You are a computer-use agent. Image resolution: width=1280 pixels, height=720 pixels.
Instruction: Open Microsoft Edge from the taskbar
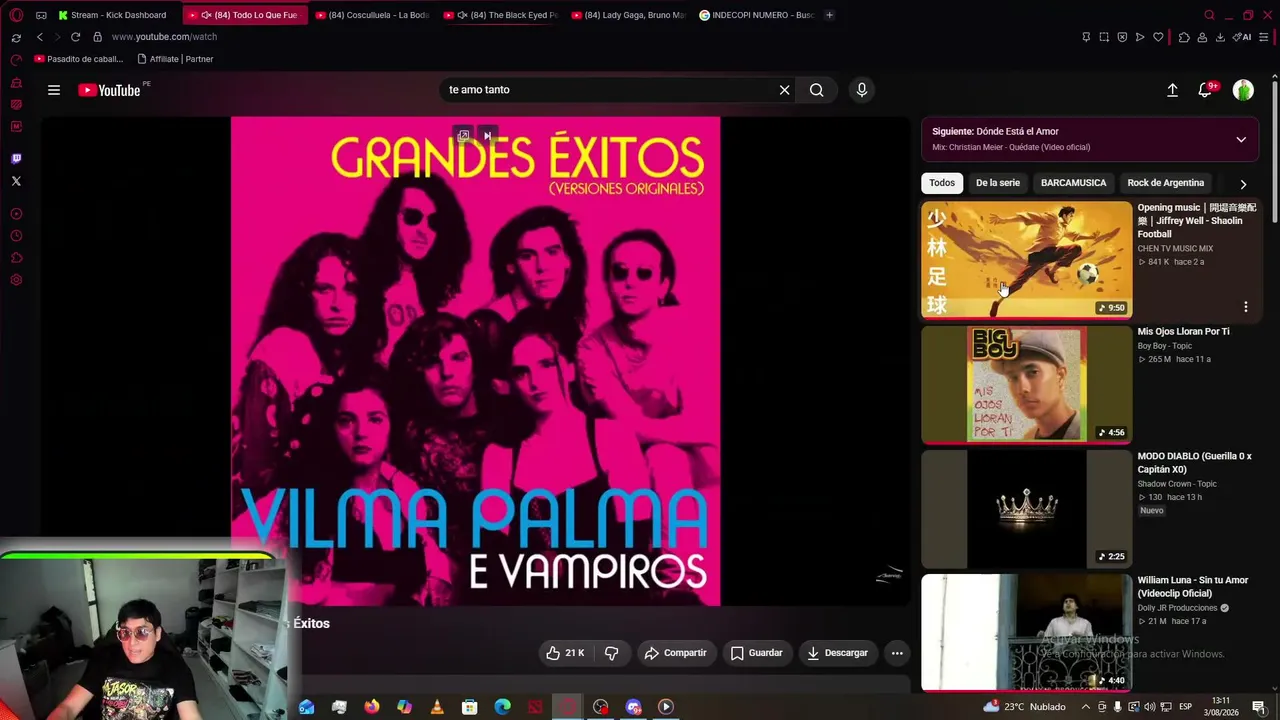pyautogui.click(x=502, y=707)
